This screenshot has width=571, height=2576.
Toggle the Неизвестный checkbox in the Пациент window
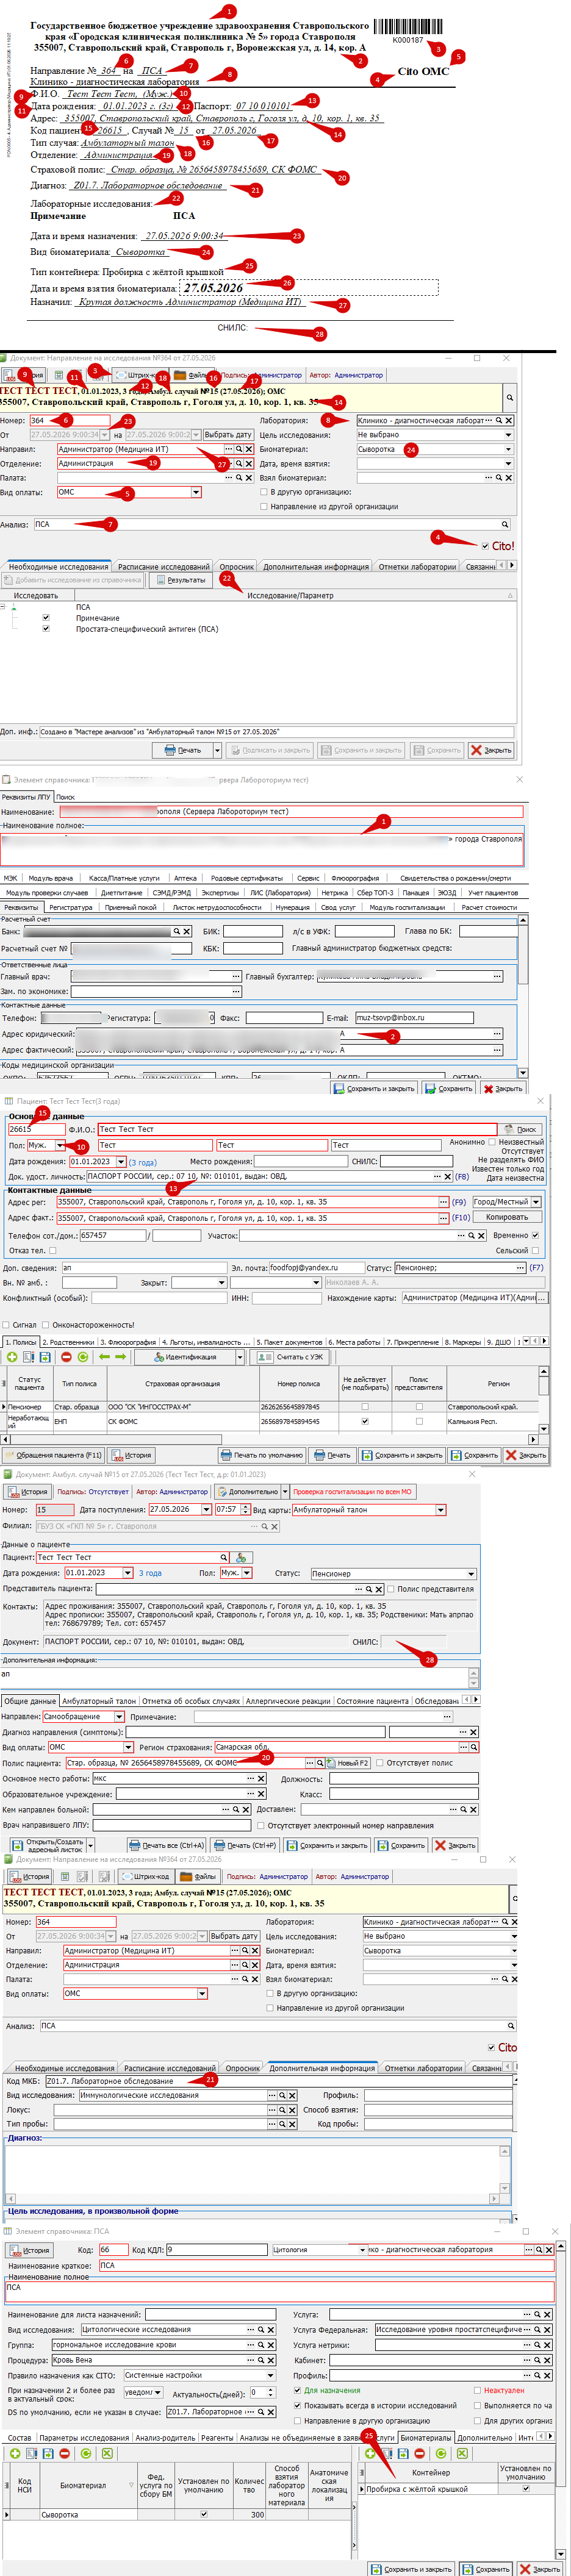point(492,1141)
